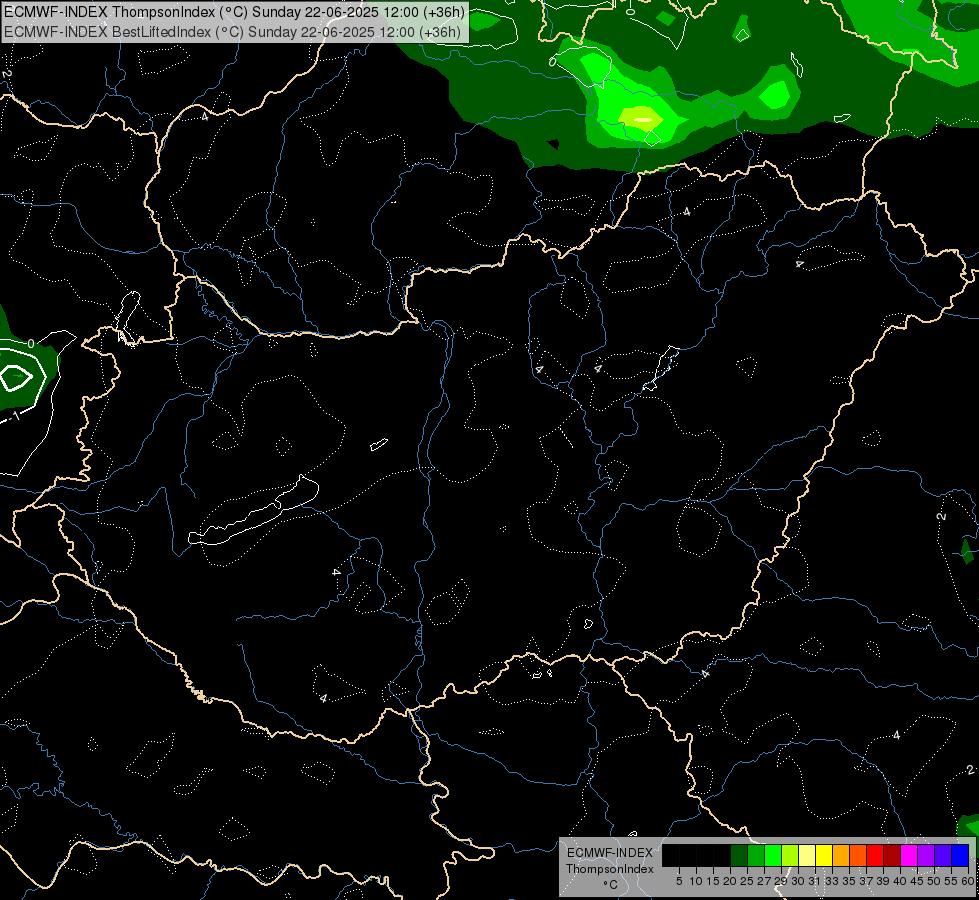Select the magenta 40–45 legend swatch

coord(909,855)
